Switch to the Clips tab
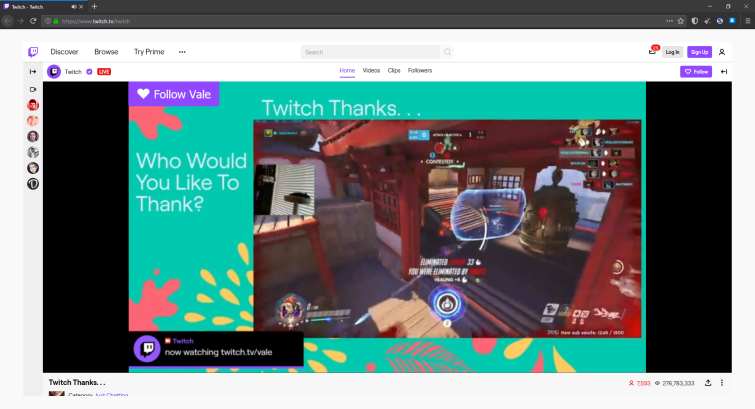The width and height of the screenshot is (755, 409). (x=394, y=71)
